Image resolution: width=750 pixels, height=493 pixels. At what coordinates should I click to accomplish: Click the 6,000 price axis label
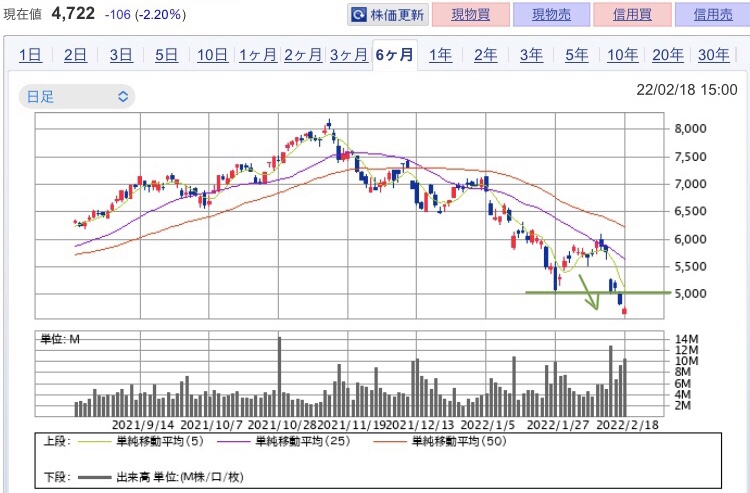pyautogui.click(x=690, y=239)
